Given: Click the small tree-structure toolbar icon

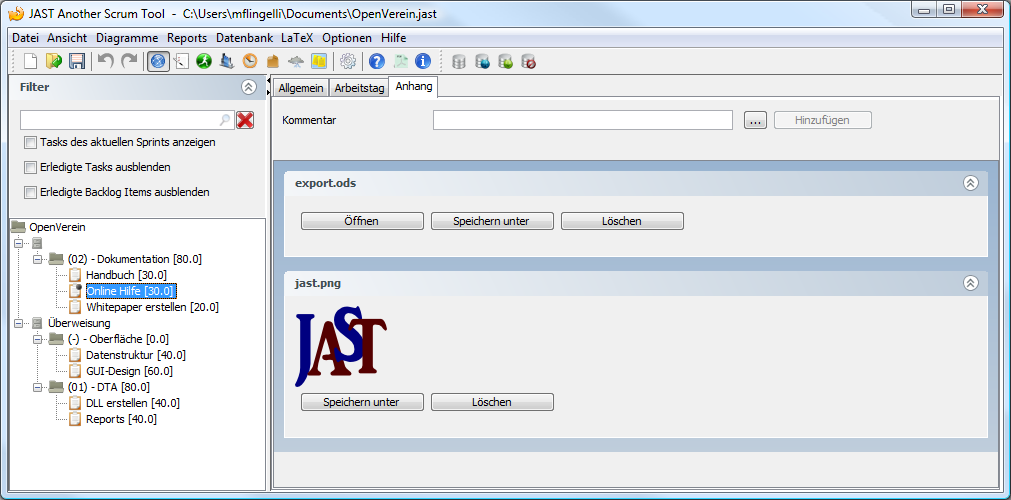Looking at the screenshot, I should [x=181, y=61].
